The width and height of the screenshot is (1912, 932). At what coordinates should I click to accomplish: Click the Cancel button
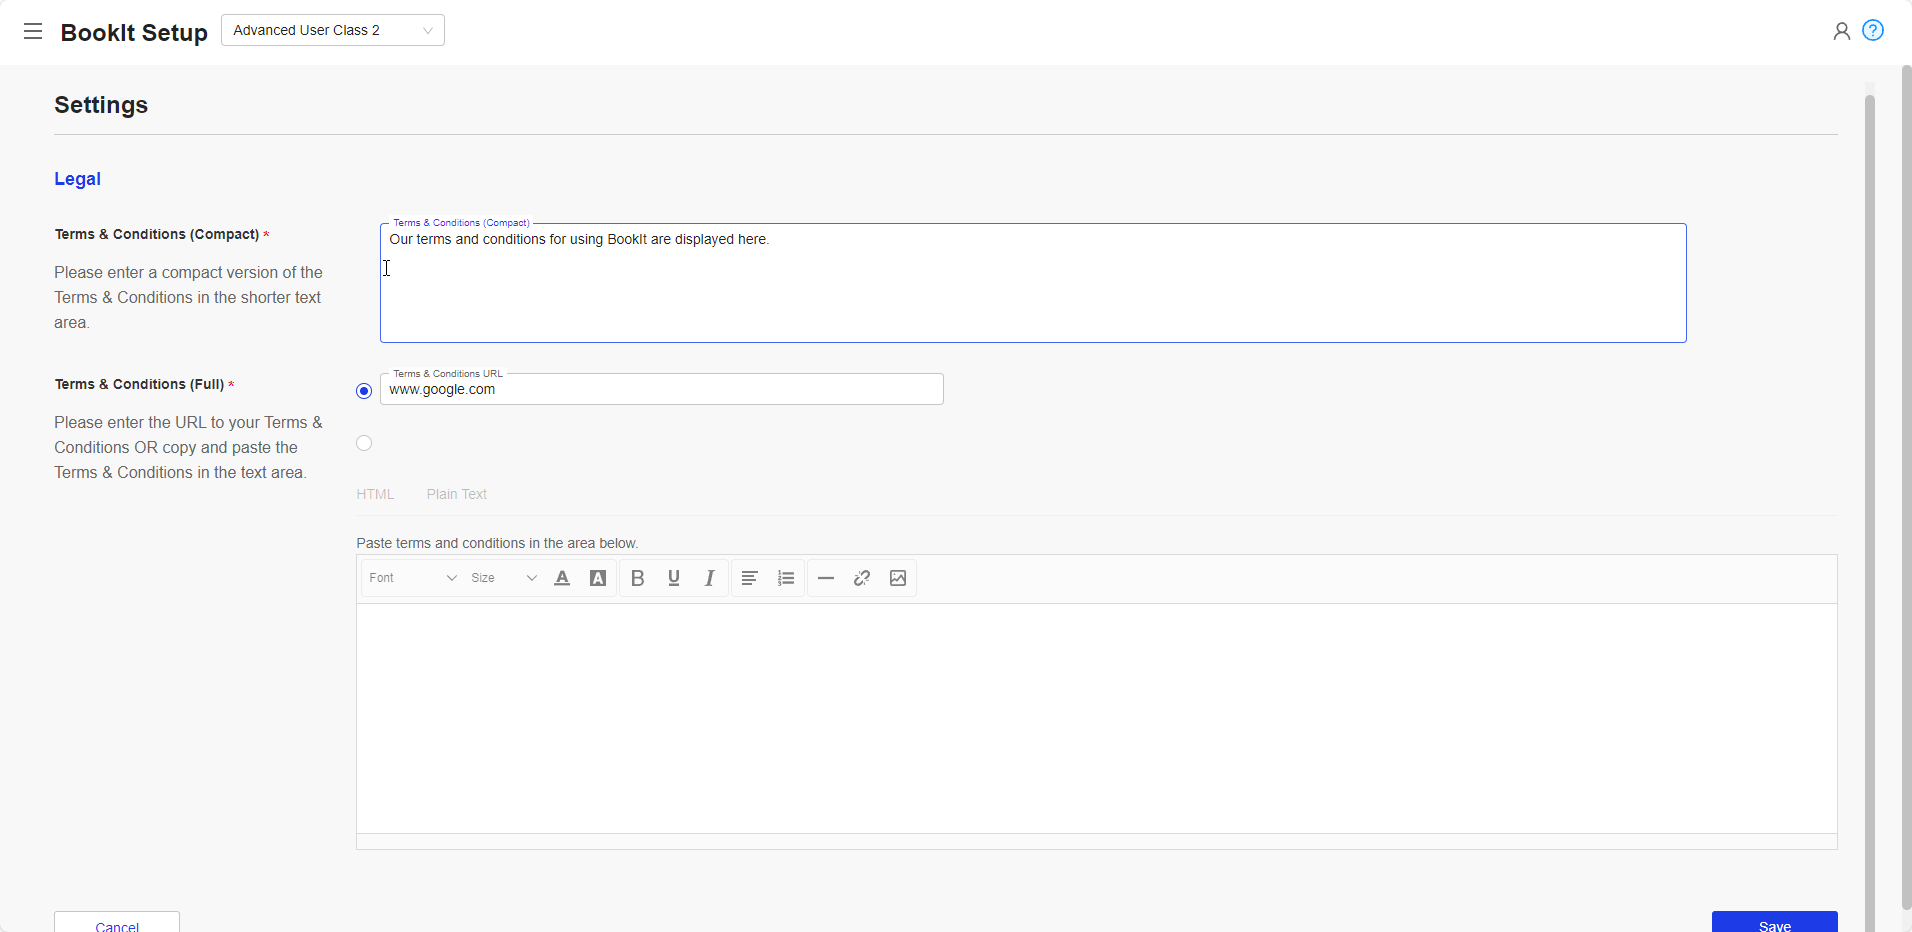point(117,924)
